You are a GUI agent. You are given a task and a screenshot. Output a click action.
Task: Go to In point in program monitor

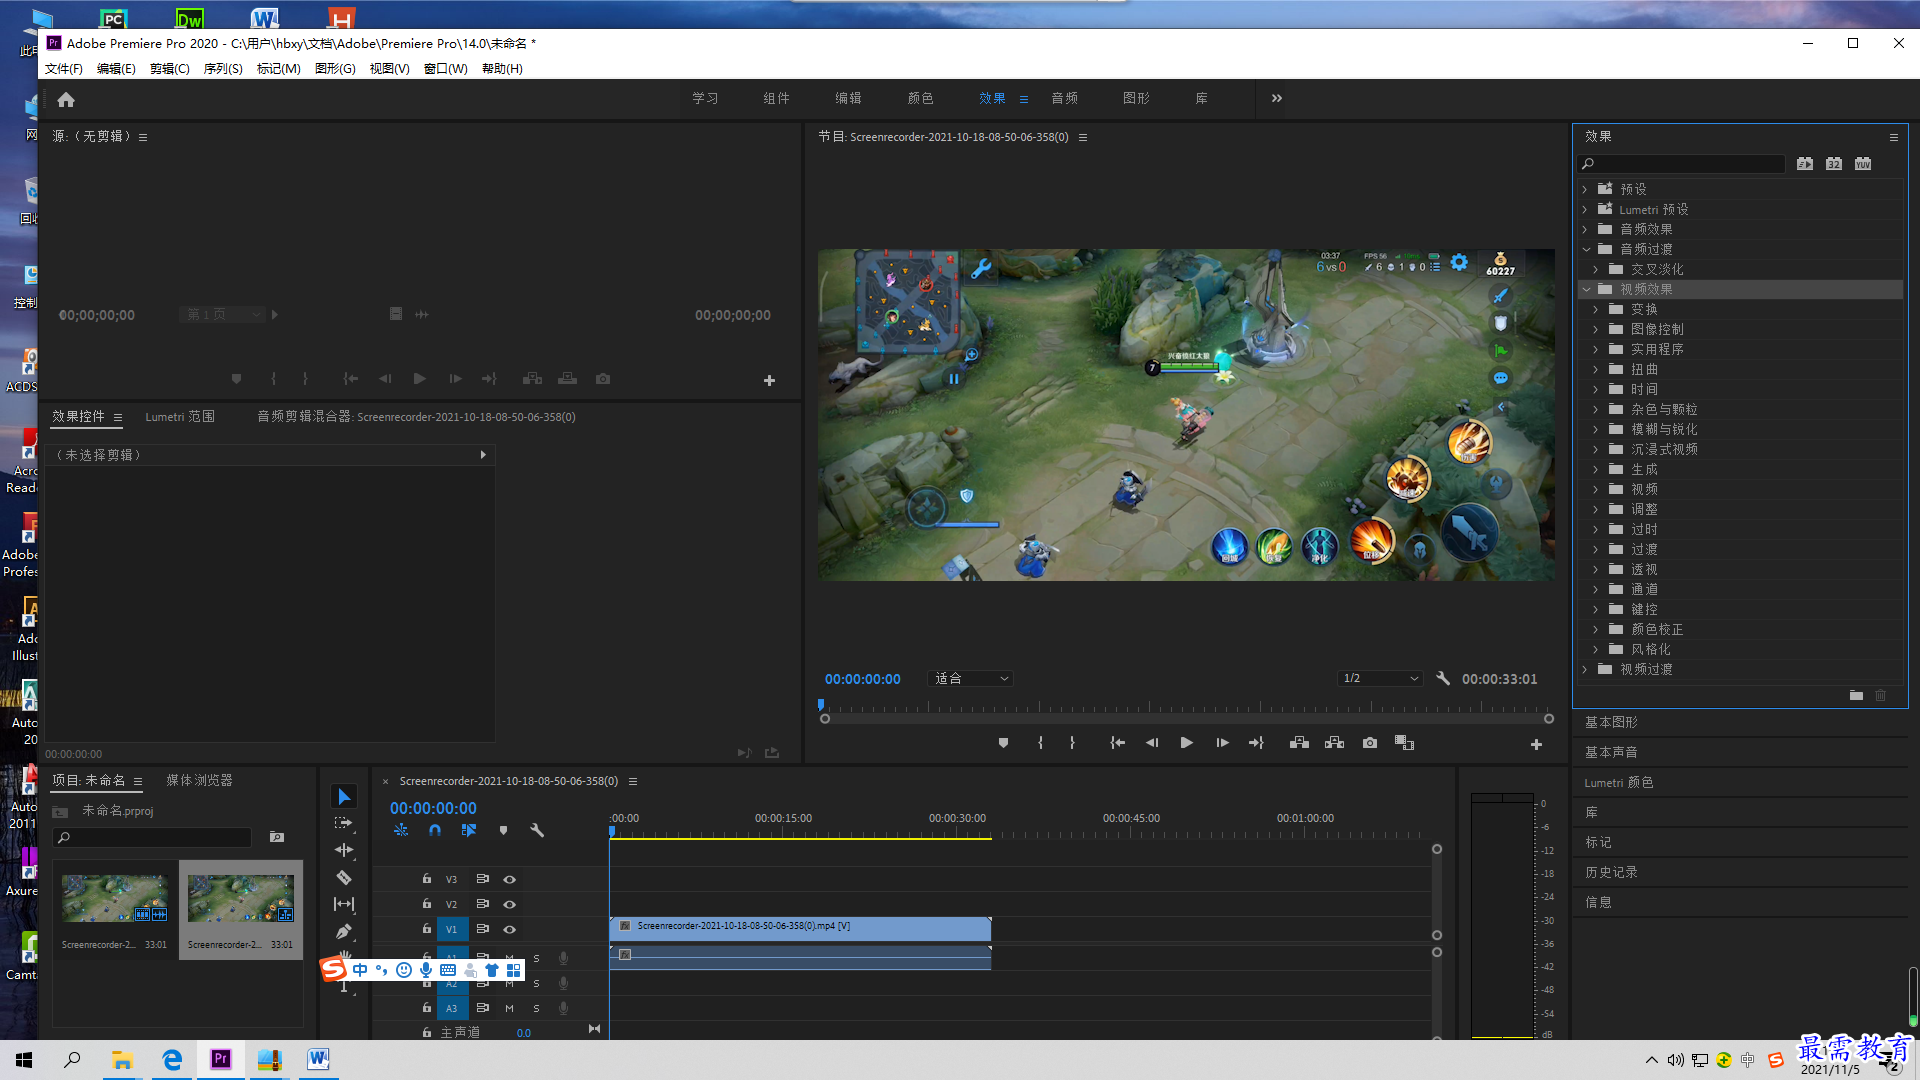(1118, 743)
